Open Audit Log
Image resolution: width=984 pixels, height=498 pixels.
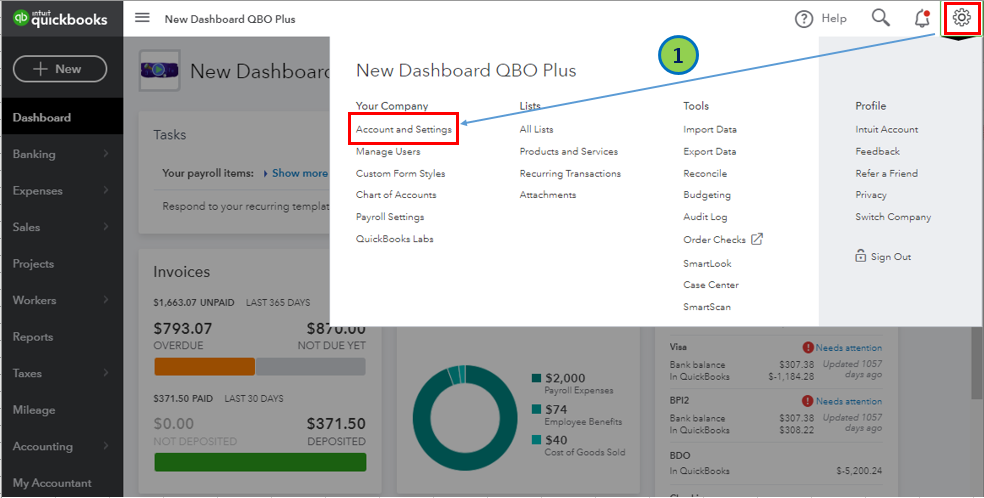click(705, 216)
